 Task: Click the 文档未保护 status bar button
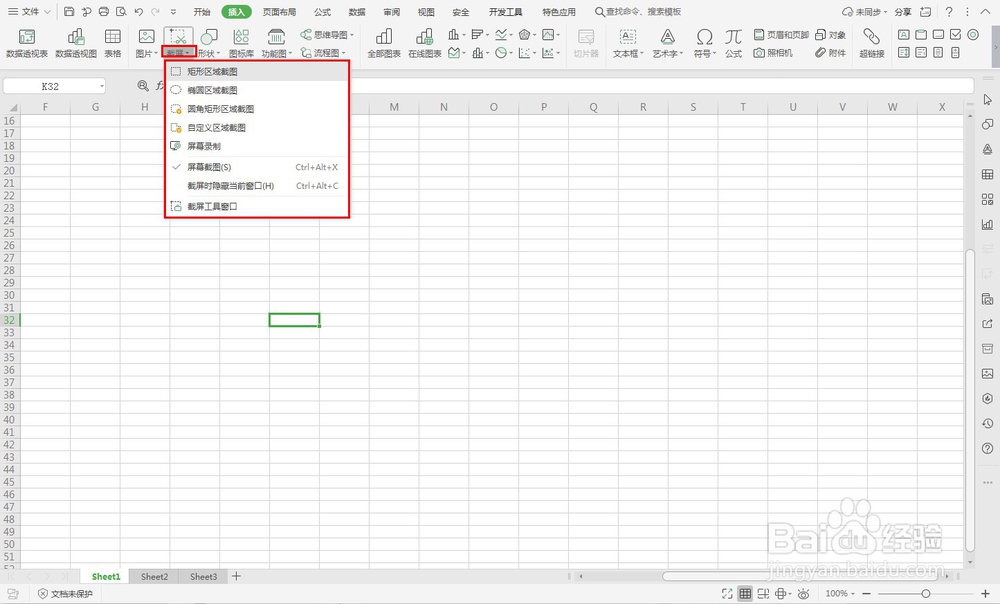coord(65,594)
